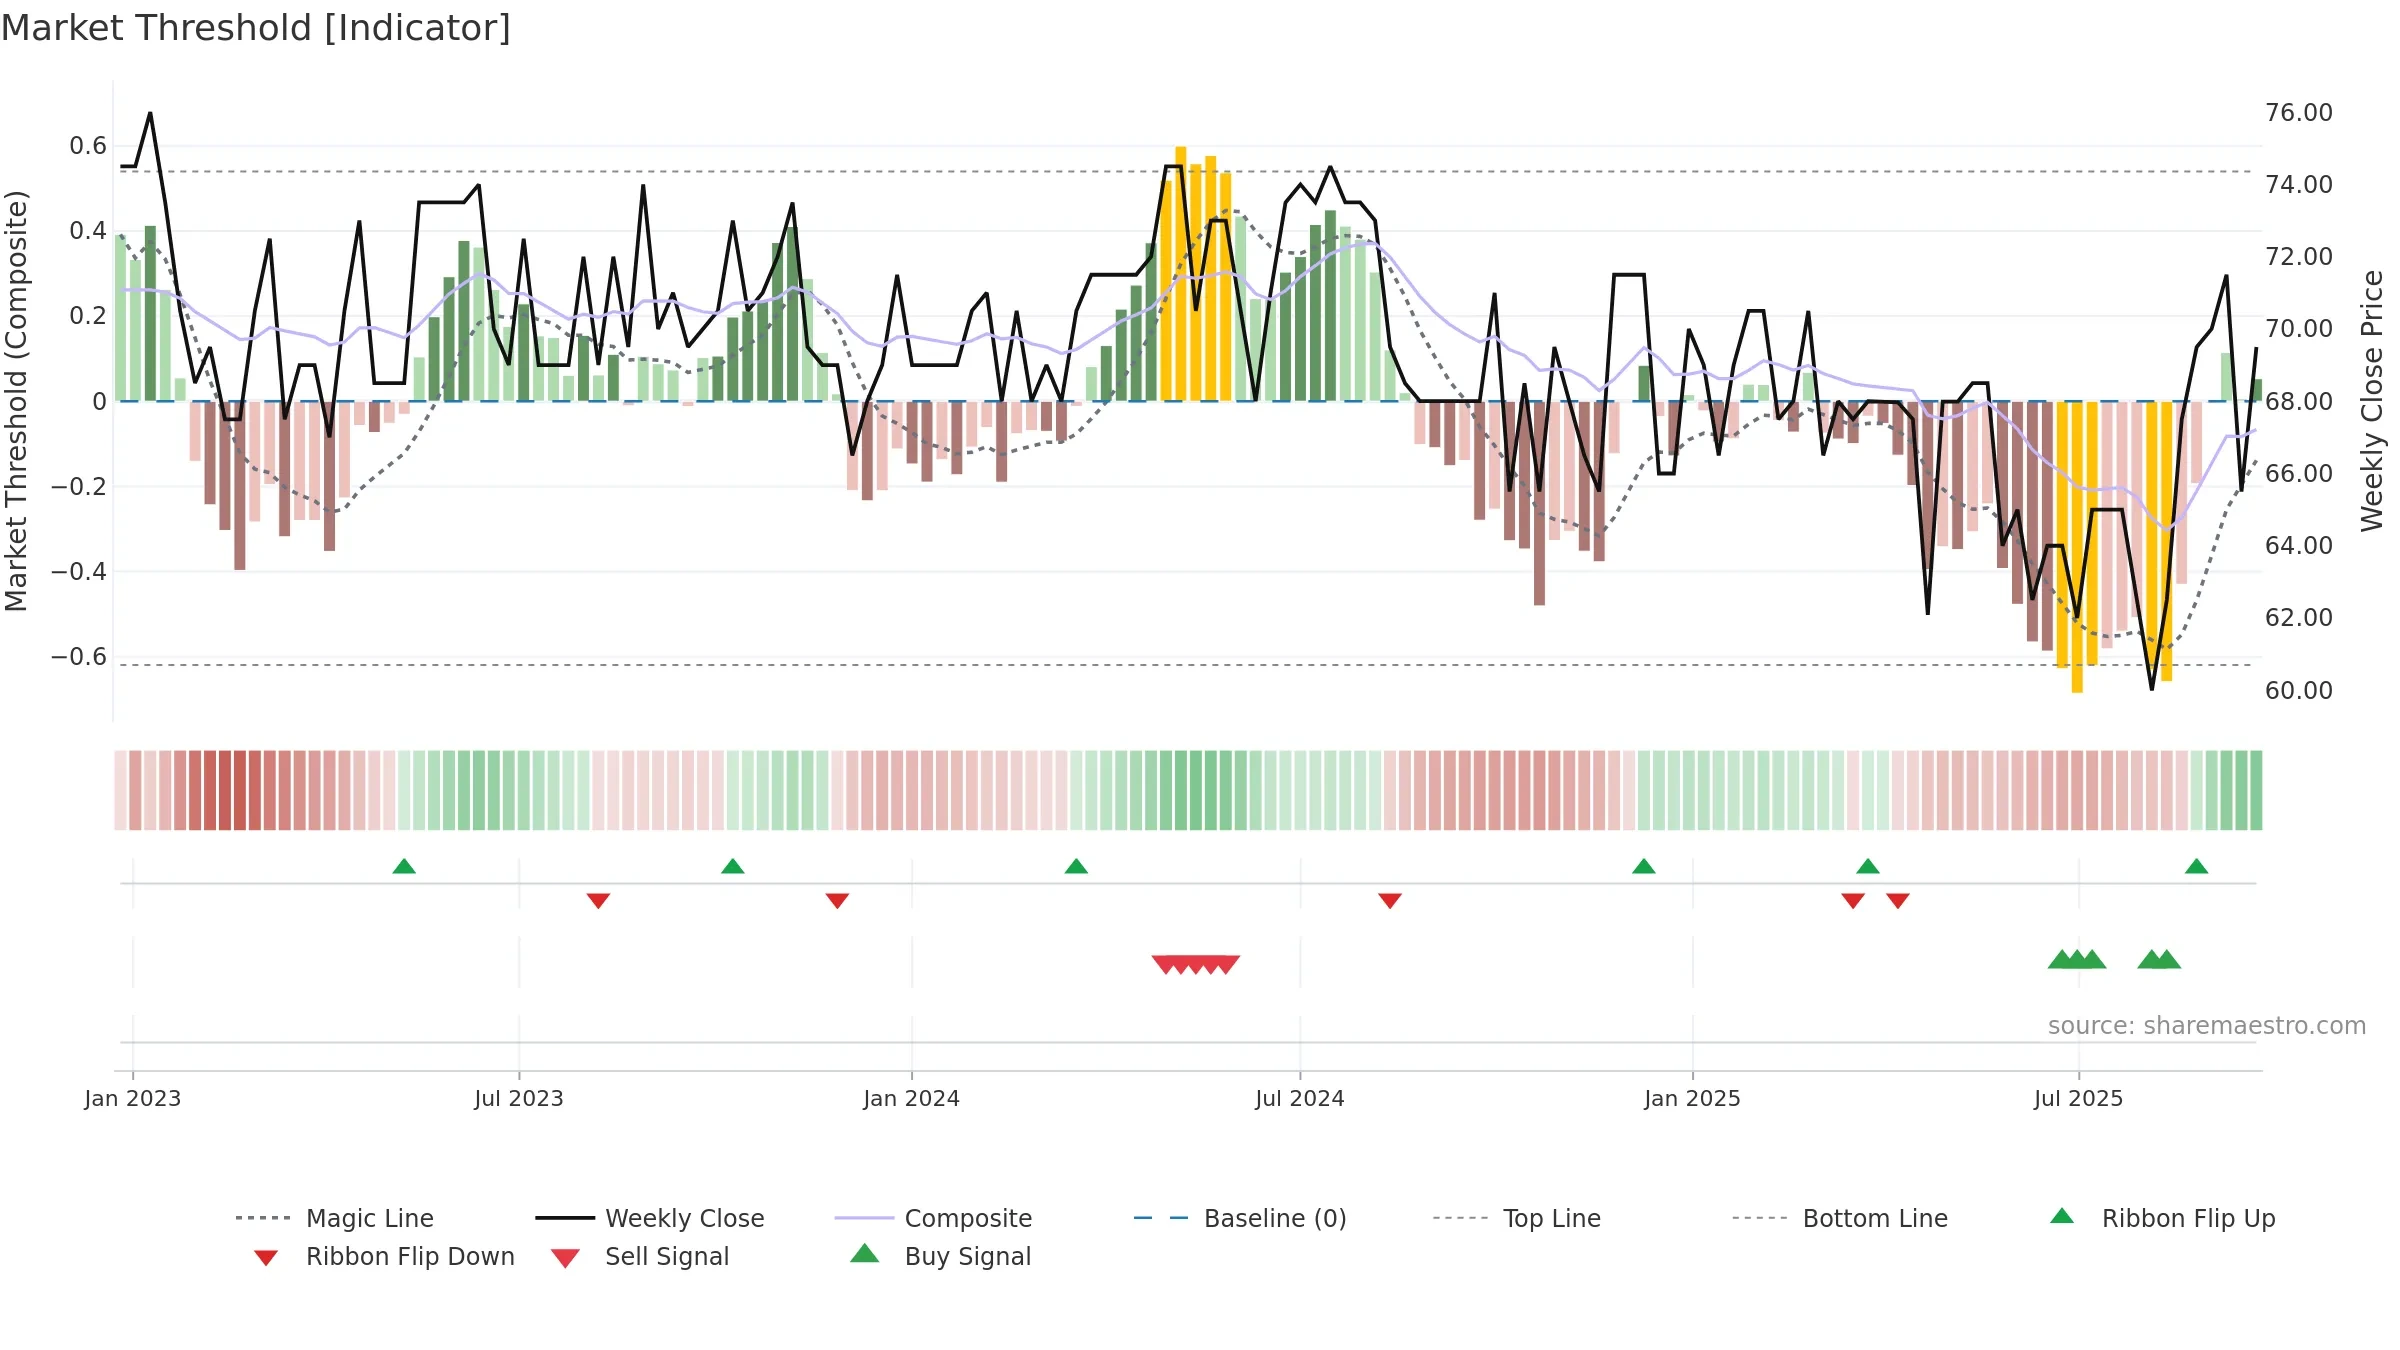Click the 'Jul 2025' x-axis label

2079,1098
